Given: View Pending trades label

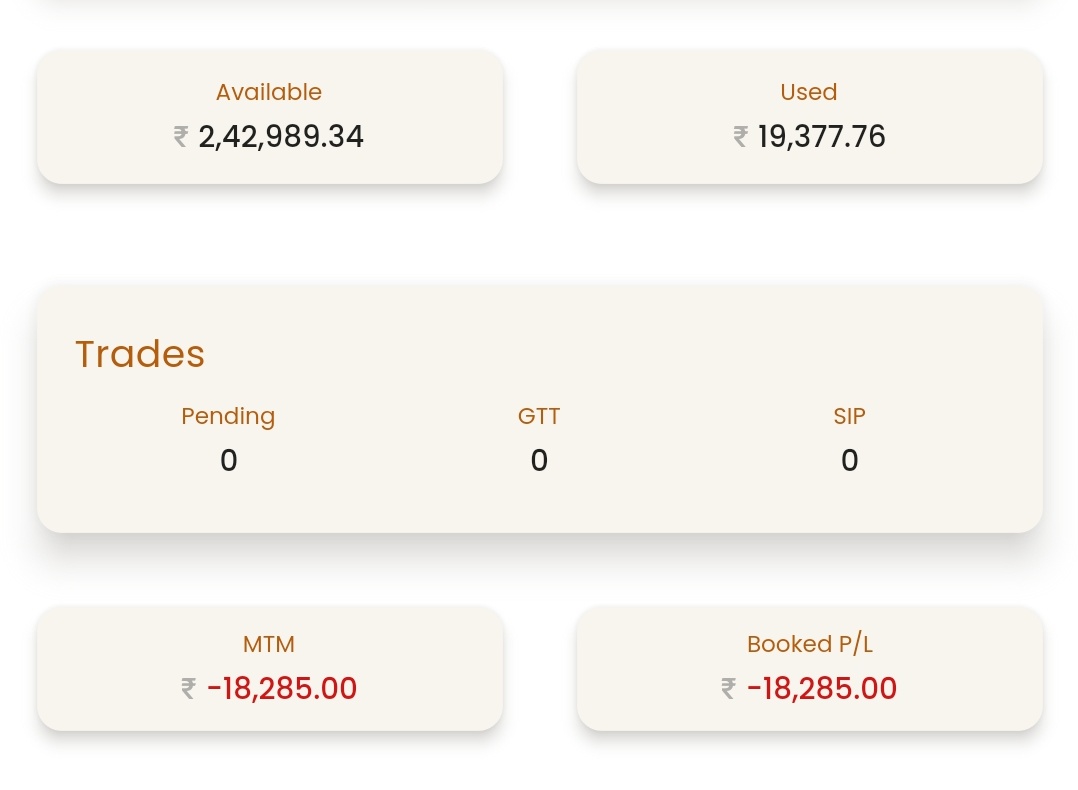Looking at the screenshot, I should pos(228,417).
